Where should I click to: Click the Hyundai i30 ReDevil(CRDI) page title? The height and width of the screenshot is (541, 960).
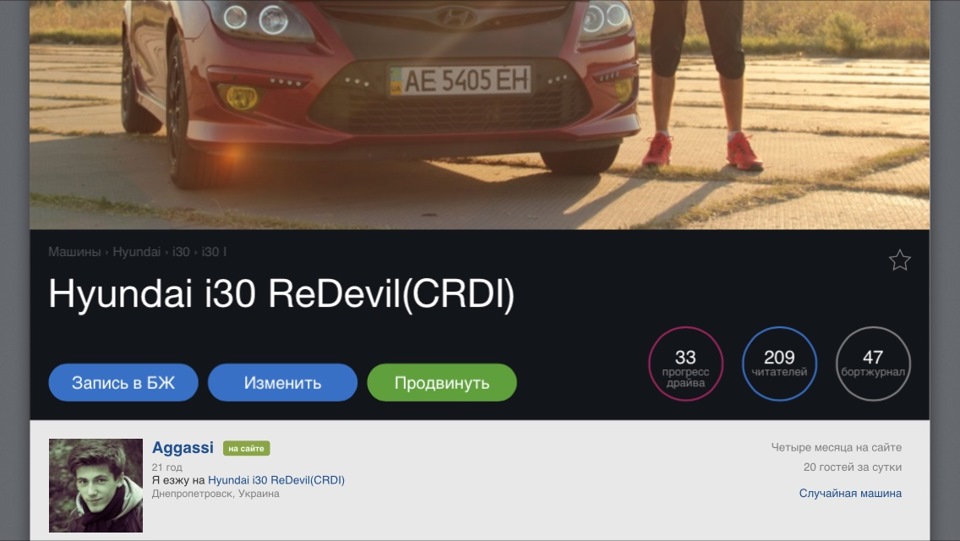[x=281, y=294]
